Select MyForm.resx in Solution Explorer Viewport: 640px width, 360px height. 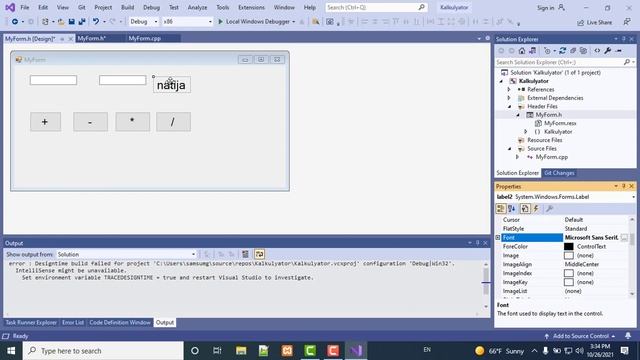click(560, 123)
